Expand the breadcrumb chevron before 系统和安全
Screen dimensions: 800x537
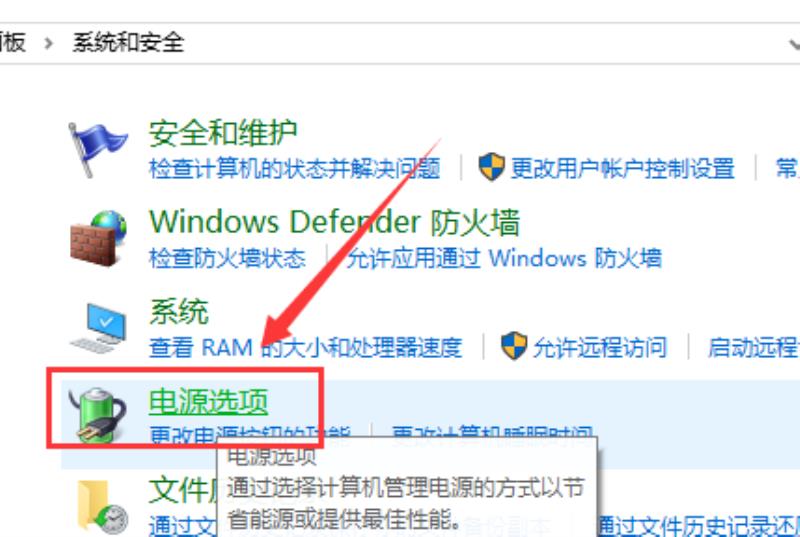pyautogui.click(x=48, y=43)
